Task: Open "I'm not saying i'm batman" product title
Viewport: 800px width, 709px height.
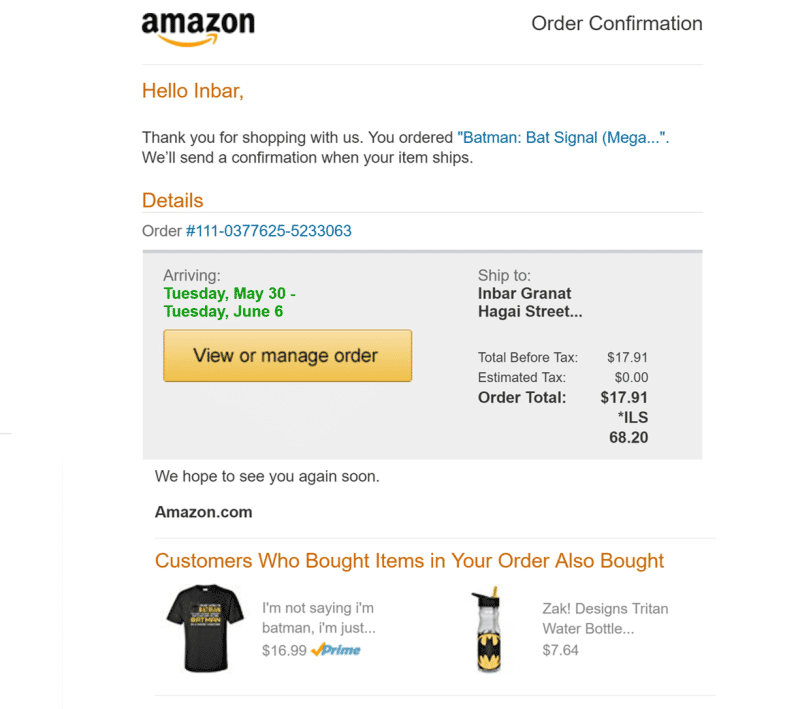Action: [318, 618]
